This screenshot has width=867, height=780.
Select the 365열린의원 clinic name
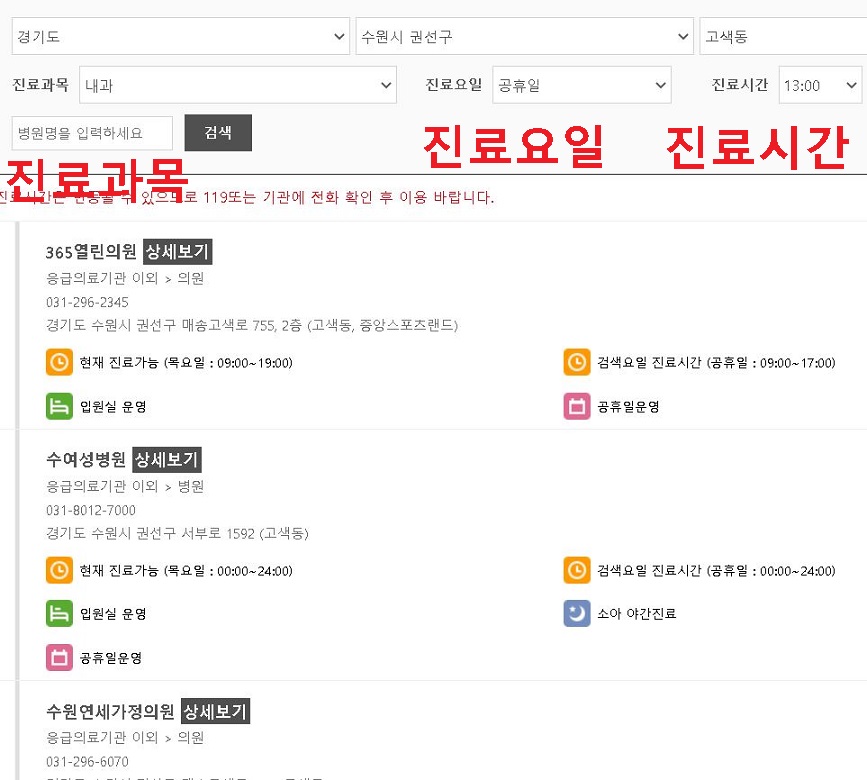coord(91,252)
